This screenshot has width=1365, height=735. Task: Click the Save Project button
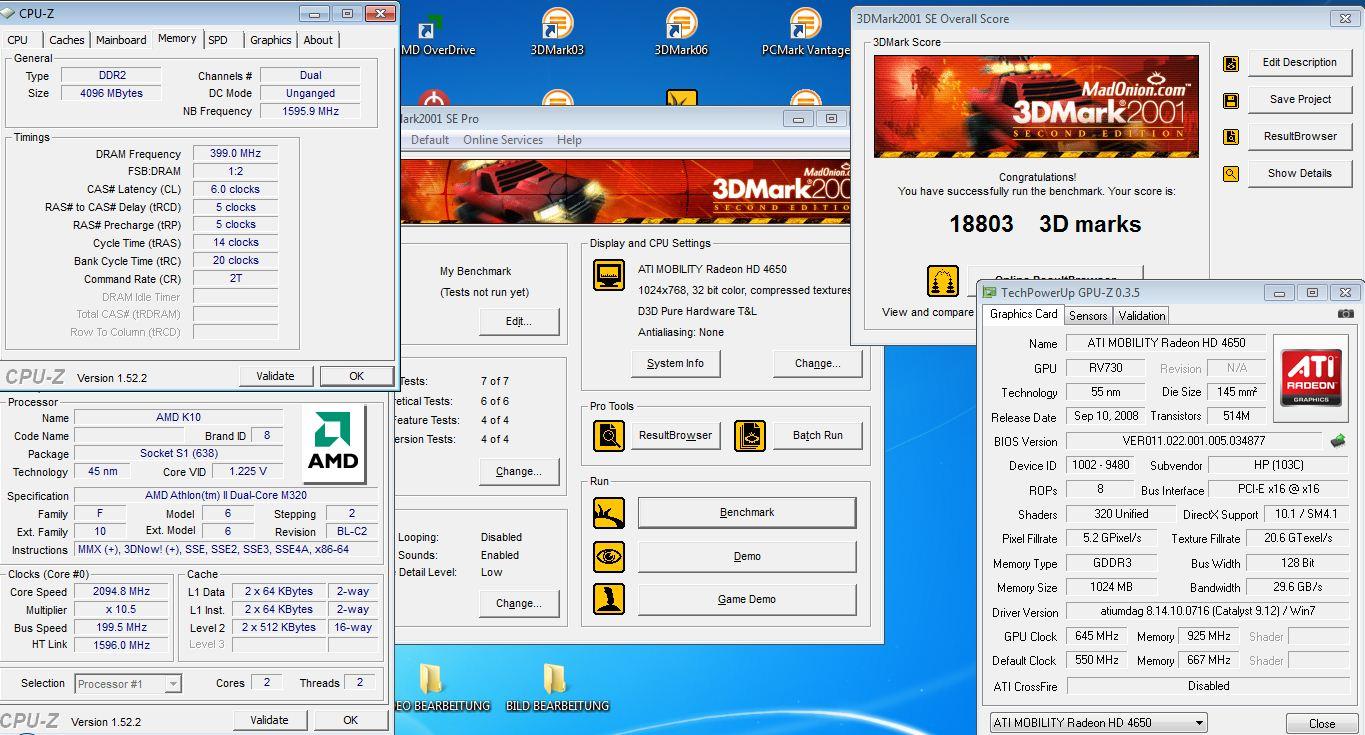(1300, 99)
